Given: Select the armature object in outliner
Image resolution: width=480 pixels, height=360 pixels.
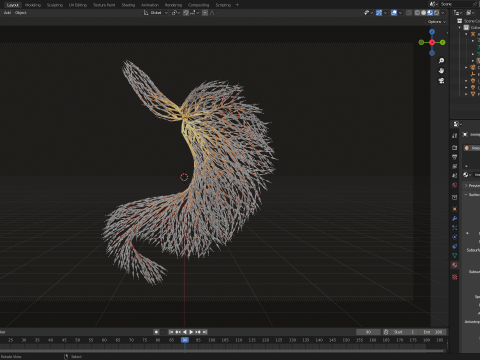Looking at the screenshot, I should tap(473, 34).
